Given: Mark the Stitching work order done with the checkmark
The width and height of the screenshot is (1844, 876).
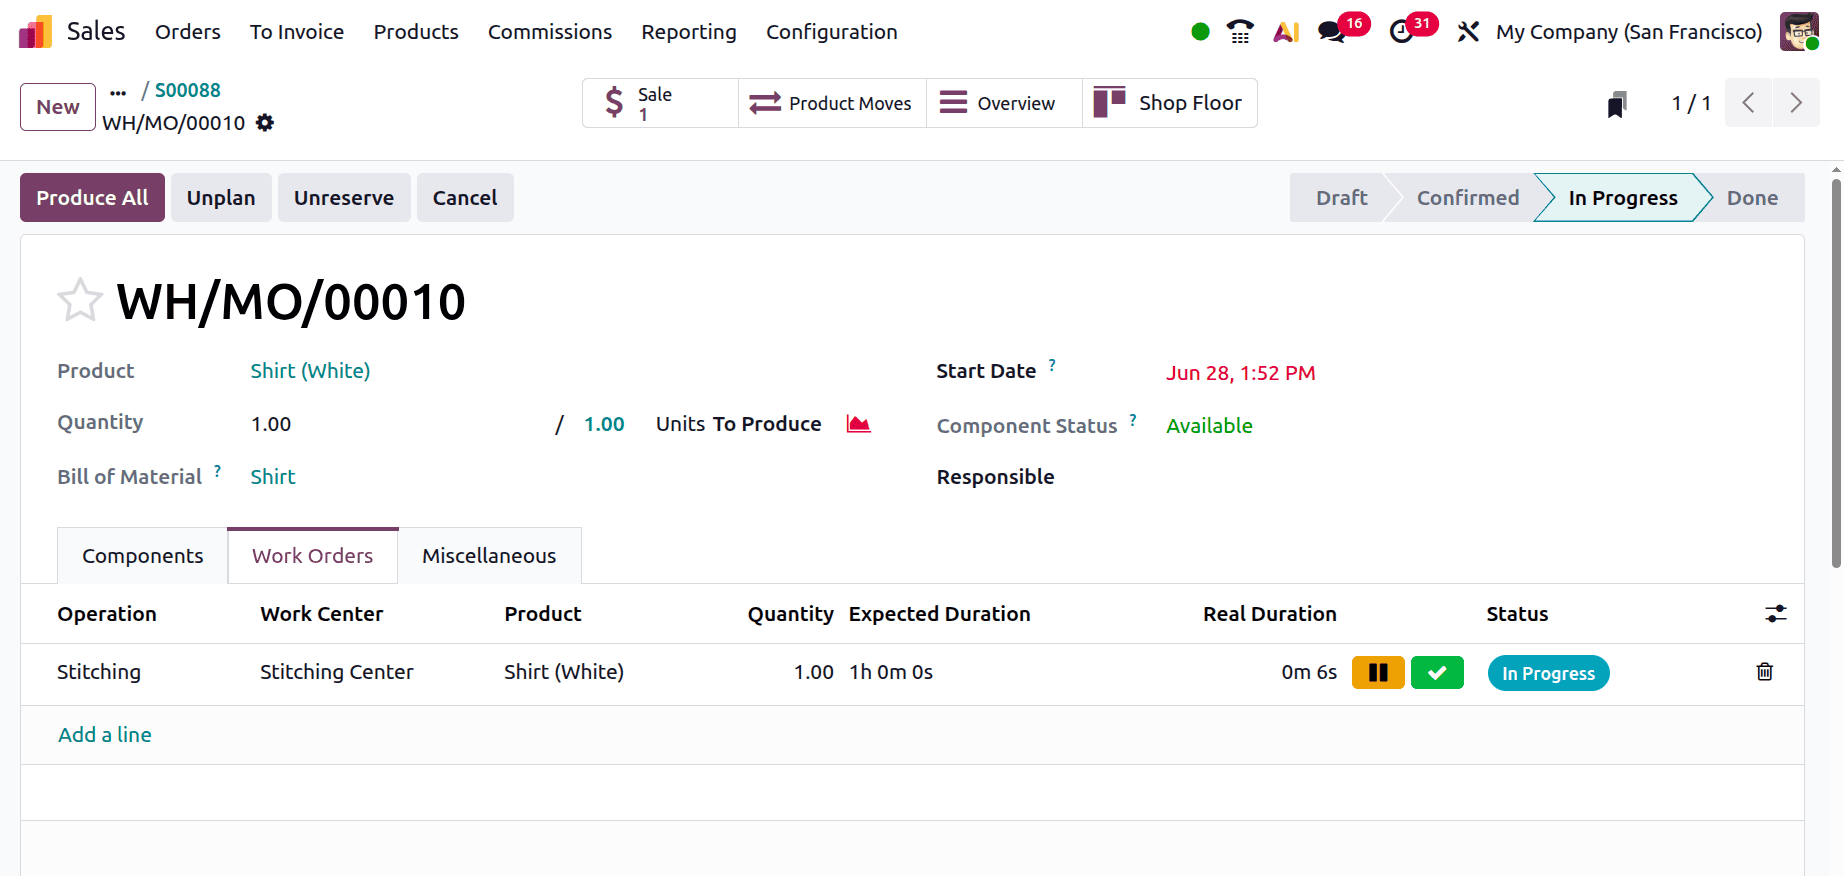Looking at the screenshot, I should coord(1437,673).
